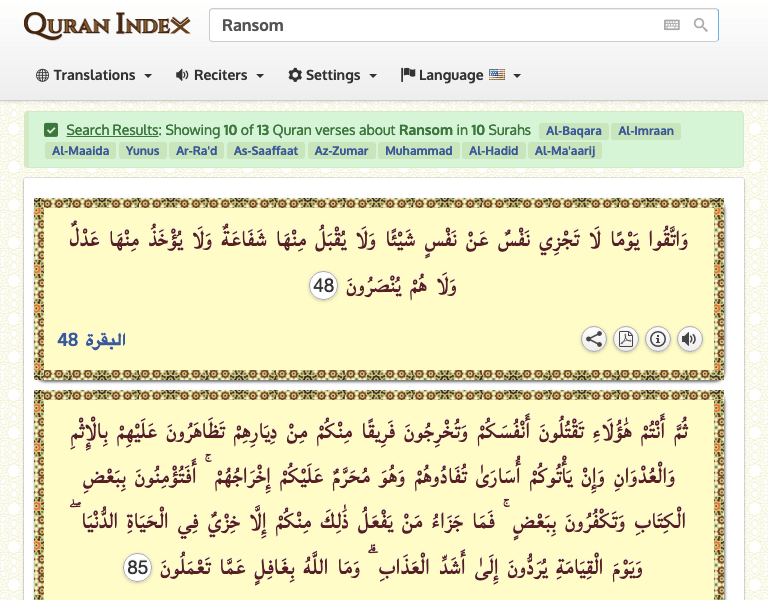Filter by the Al-Imraan surah tag
The width and height of the screenshot is (768, 600).
646,131
